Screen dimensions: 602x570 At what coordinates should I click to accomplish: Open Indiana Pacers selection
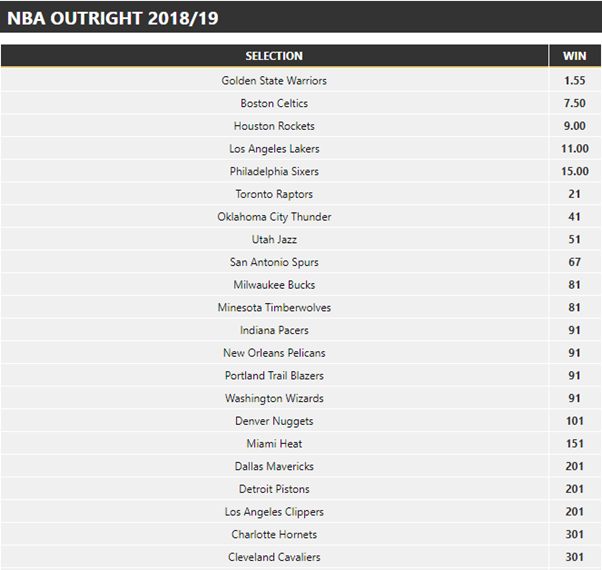(274, 330)
